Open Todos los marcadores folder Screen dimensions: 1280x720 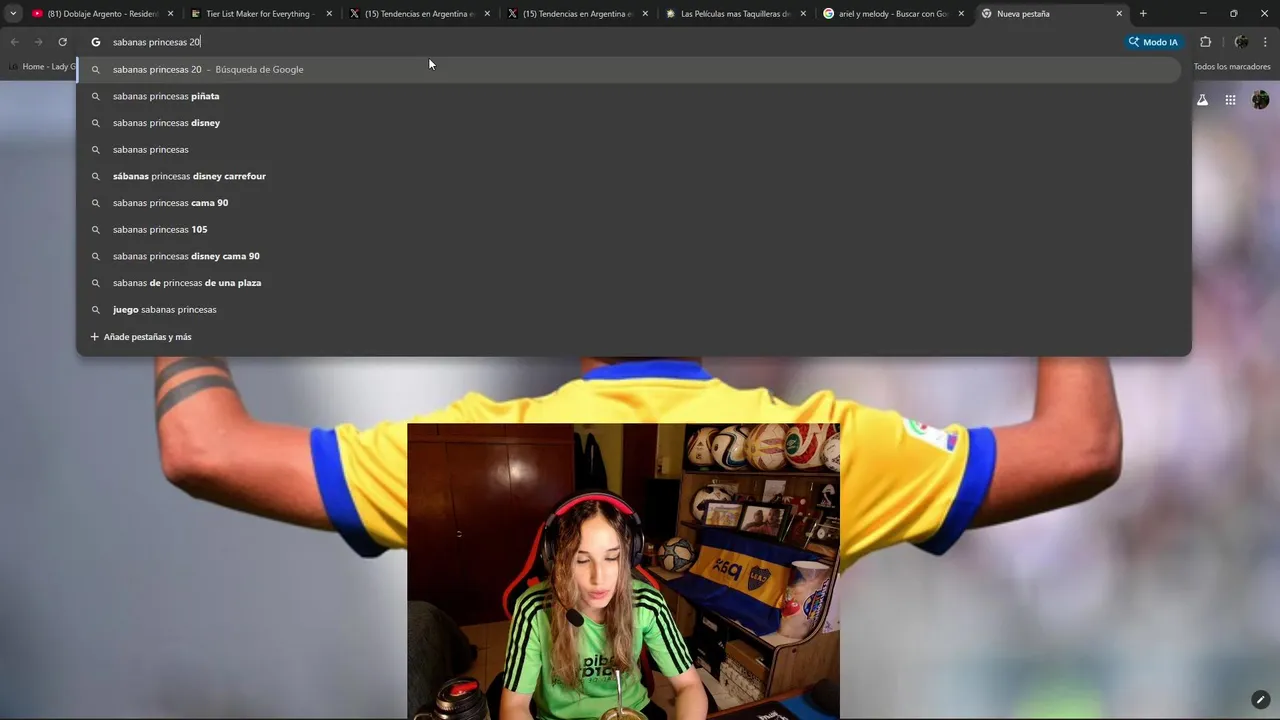1231,67
